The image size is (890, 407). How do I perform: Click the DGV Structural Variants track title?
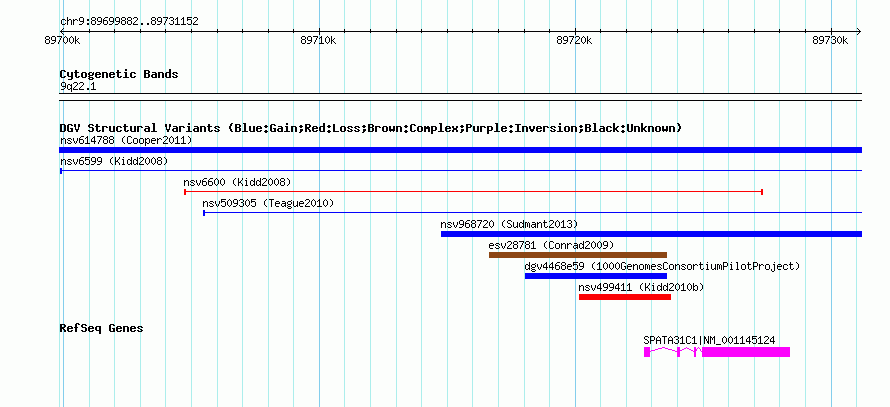pyautogui.click(x=370, y=128)
